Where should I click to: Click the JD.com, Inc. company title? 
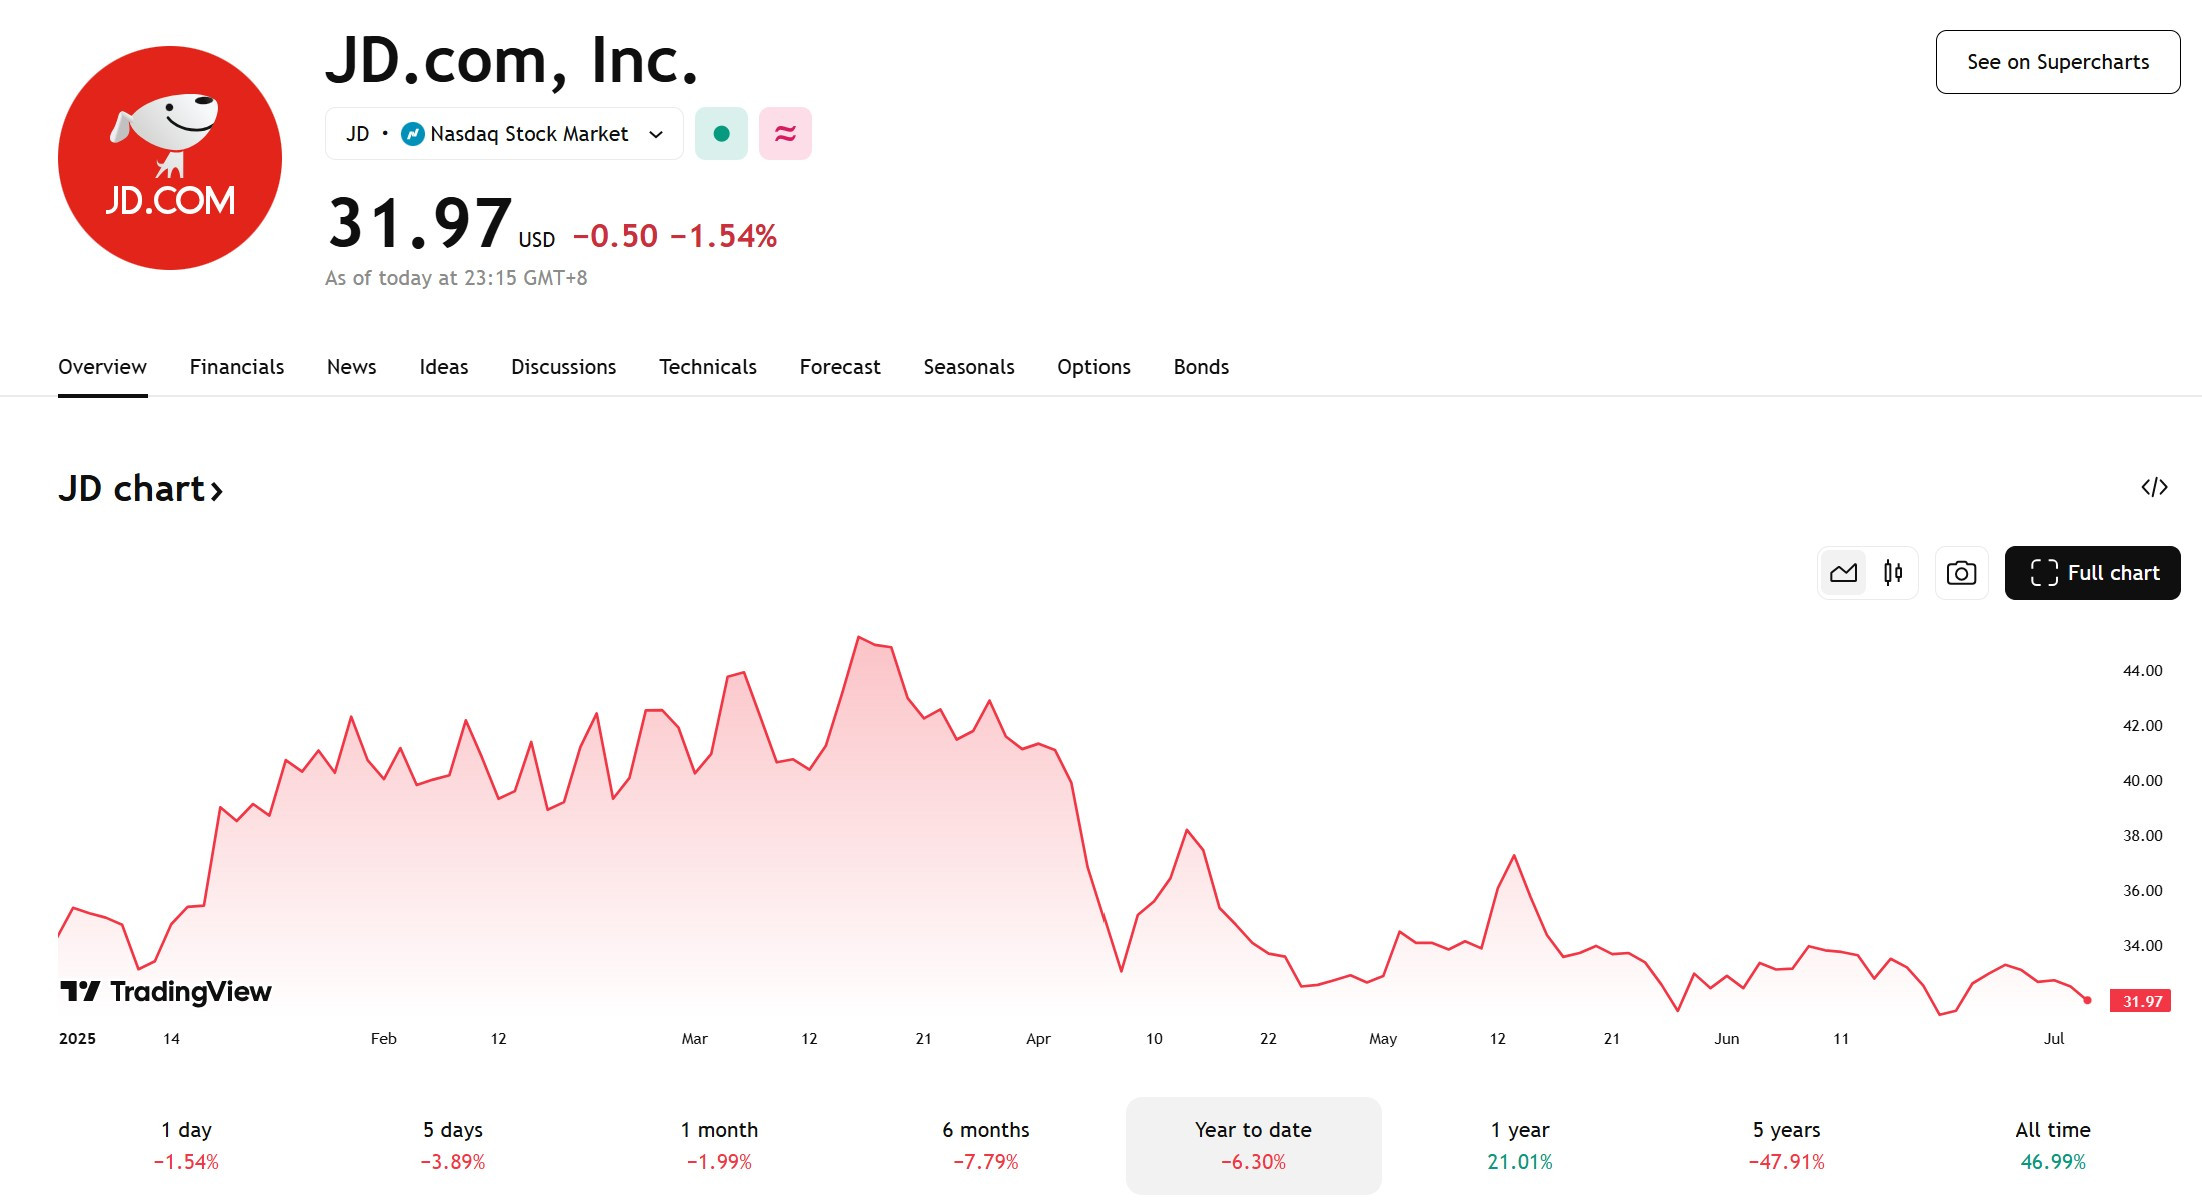tap(512, 62)
